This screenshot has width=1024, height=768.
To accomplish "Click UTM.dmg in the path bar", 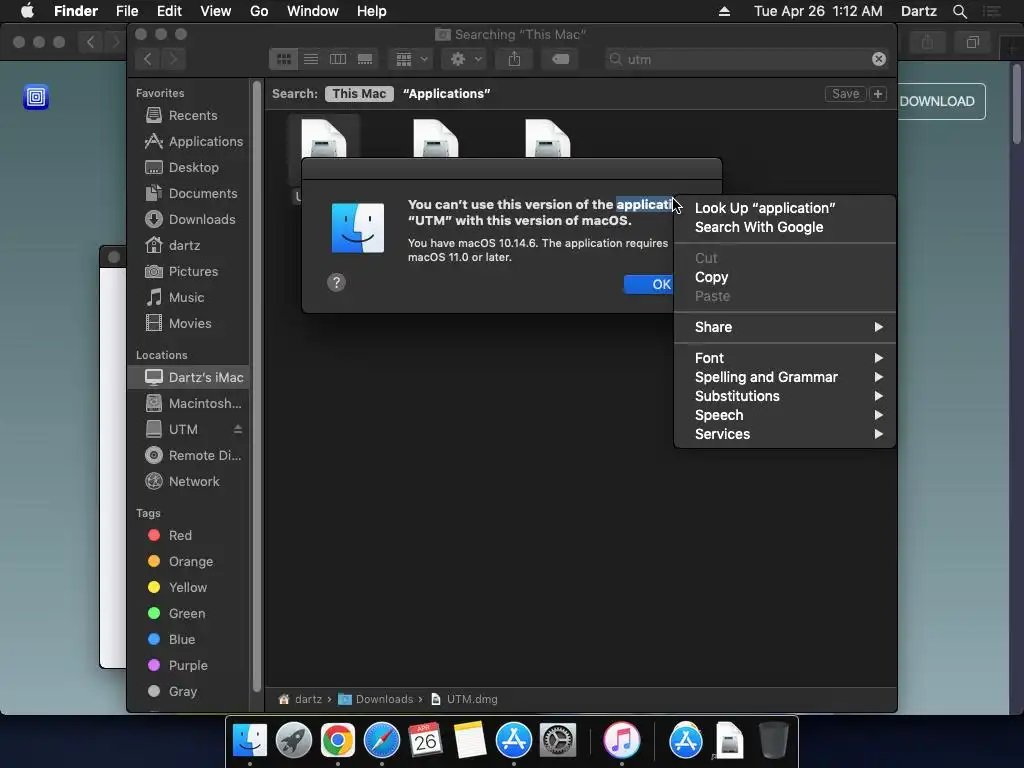I will coord(464,699).
